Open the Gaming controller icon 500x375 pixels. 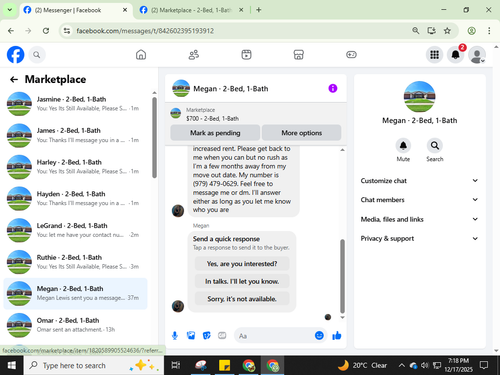click(x=351, y=55)
